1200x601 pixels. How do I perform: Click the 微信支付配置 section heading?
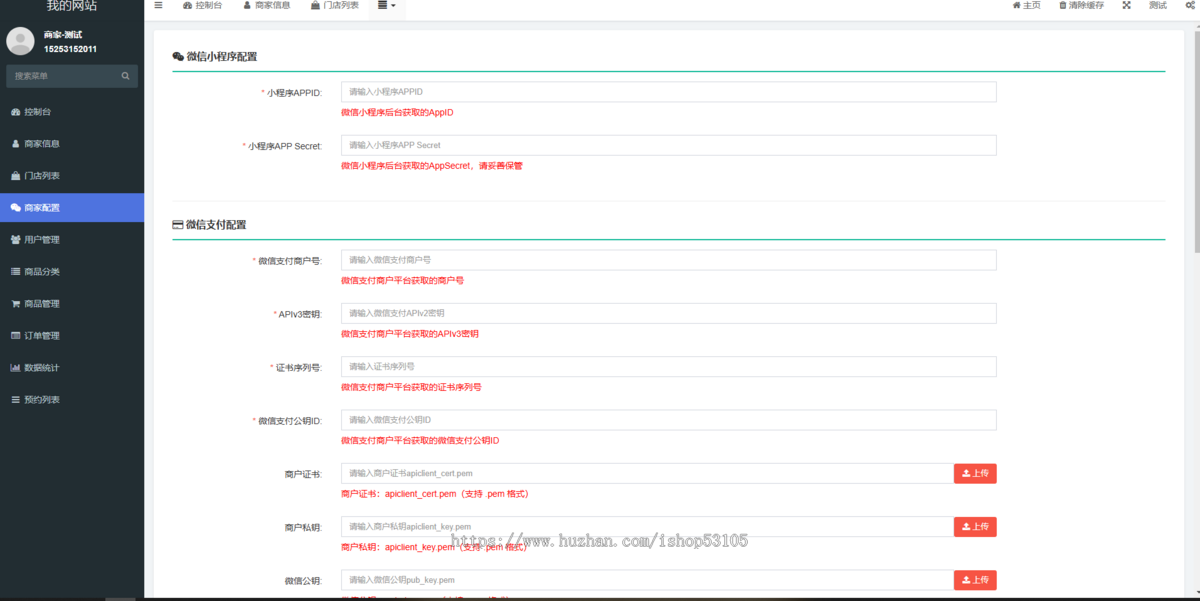tap(209, 225)
